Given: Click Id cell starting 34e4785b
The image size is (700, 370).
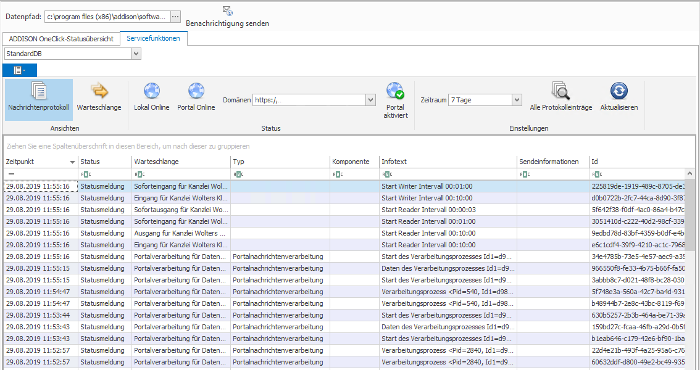Looking at the screenshot, I should [637, 257].
